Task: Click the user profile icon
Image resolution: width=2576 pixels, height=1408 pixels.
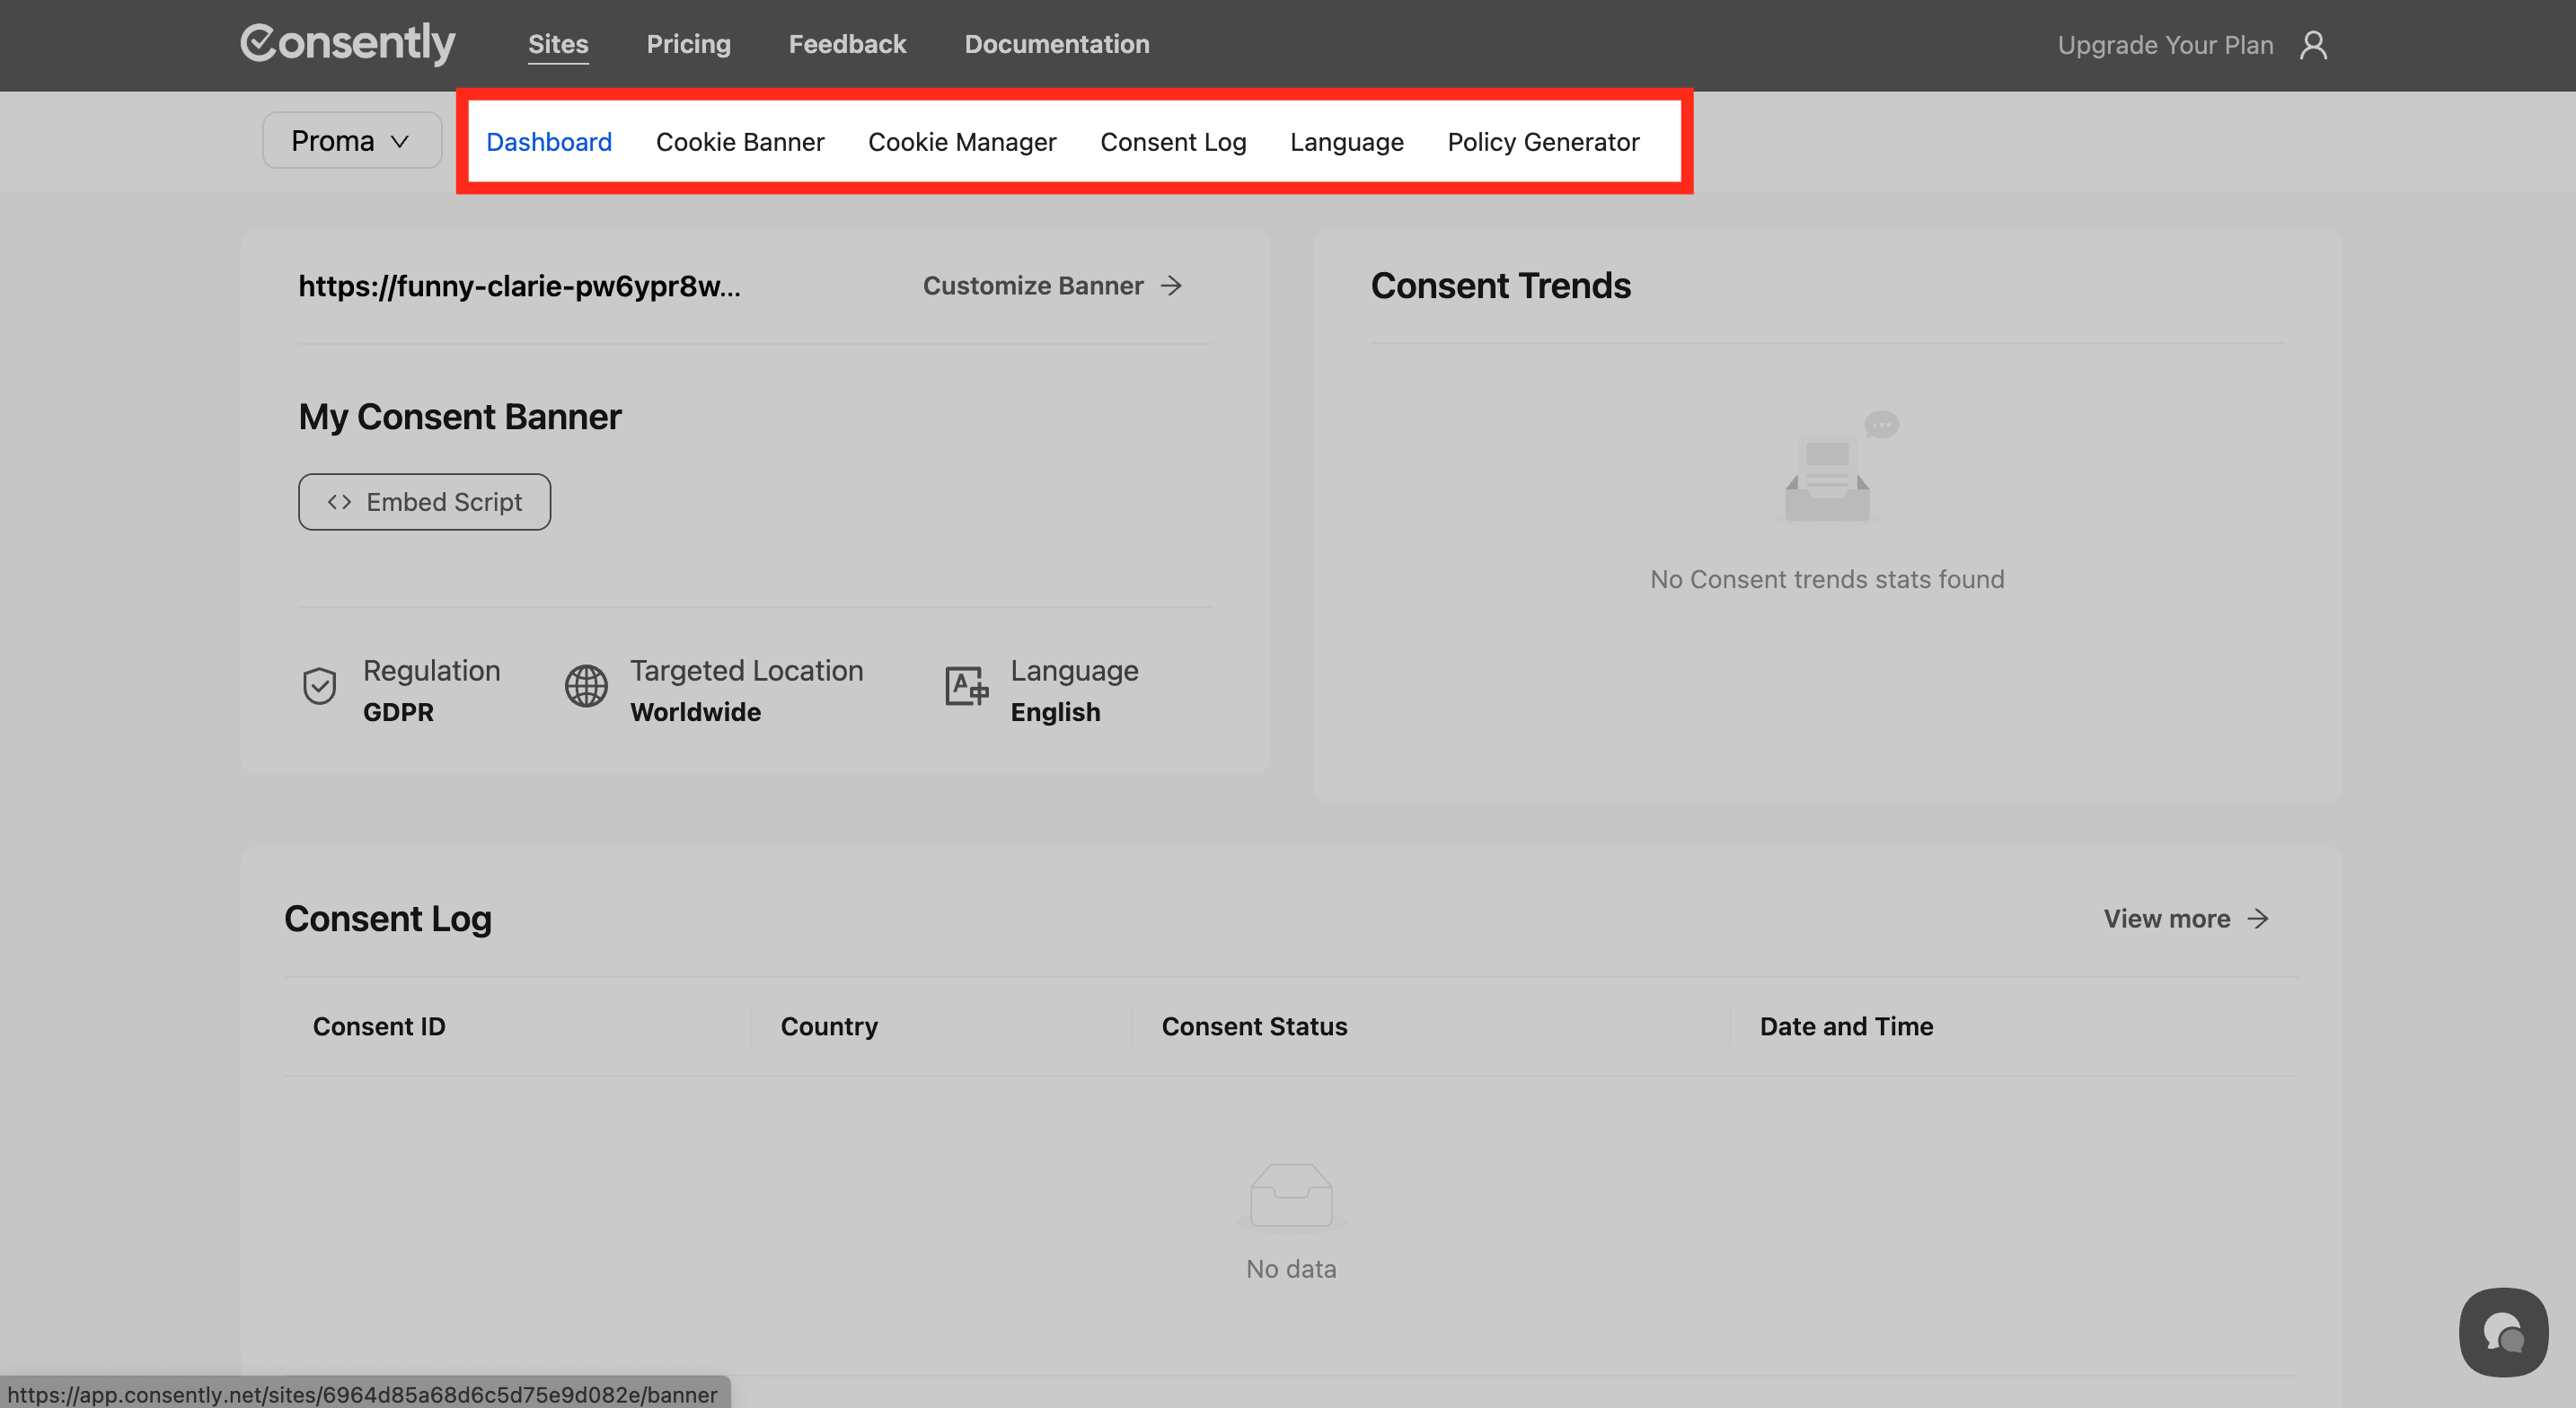Action: pyautogui.click(x=2312, y=45)
